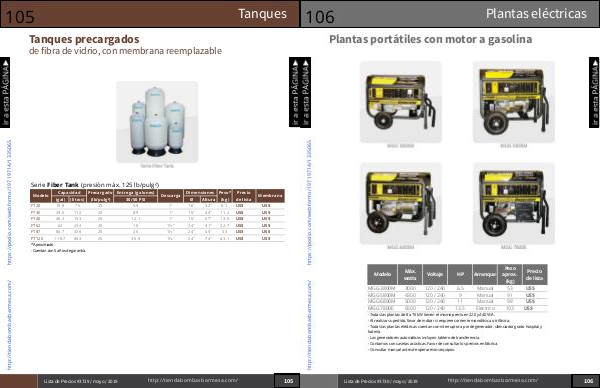Click the 'ir a esta PÁGINA' tab at far left
The image size is (600, 388).
[x=5, y=92]
